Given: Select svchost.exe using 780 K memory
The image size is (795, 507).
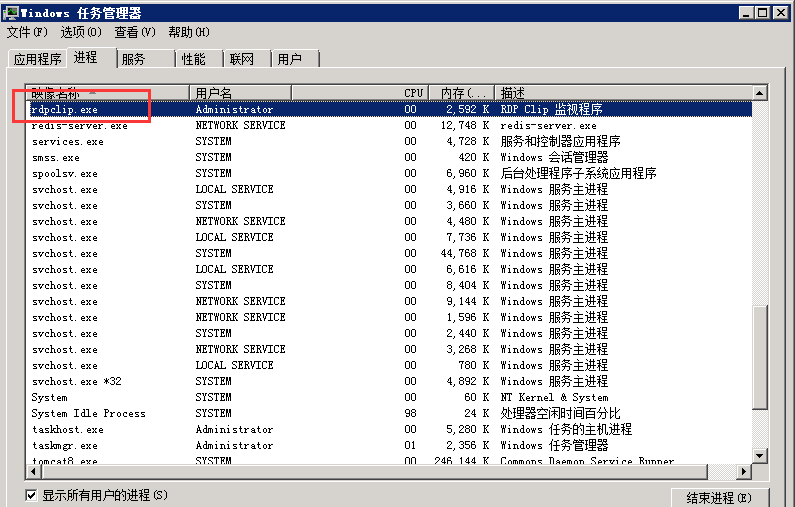Looking at the screenshot, I should tap(389, 366).
